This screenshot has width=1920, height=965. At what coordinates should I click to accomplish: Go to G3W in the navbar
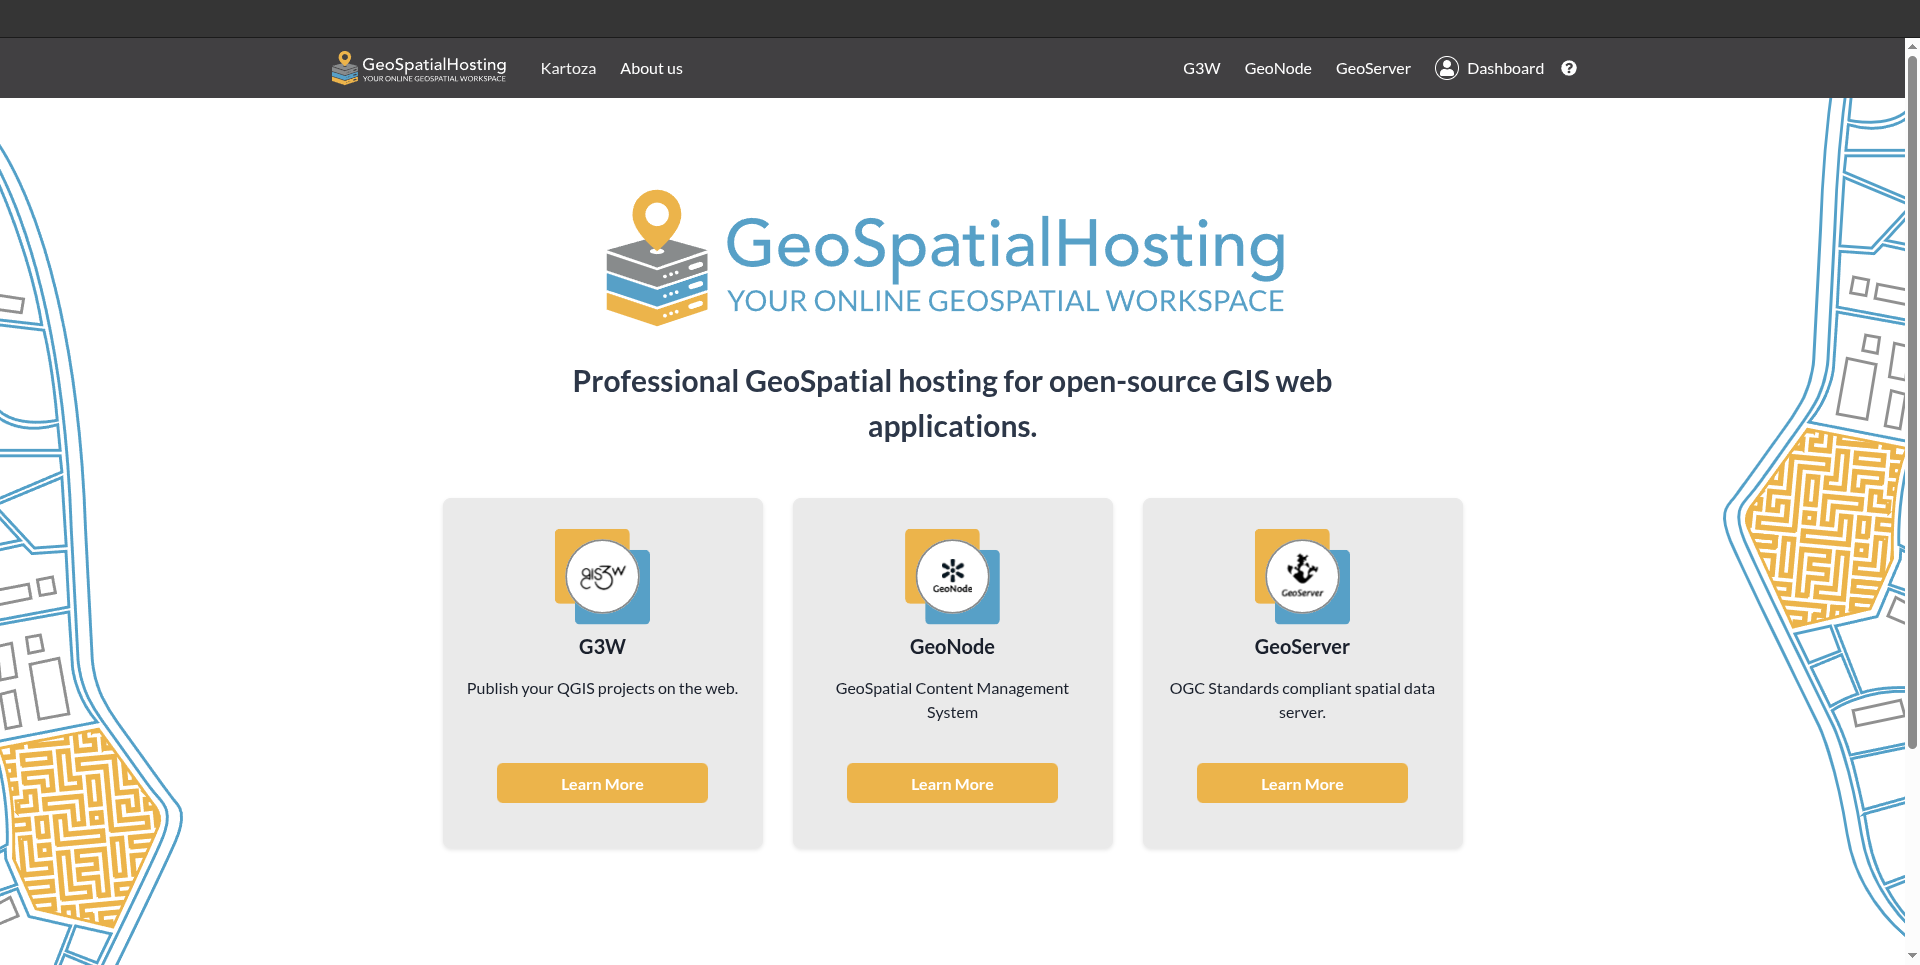(1201, 68)
